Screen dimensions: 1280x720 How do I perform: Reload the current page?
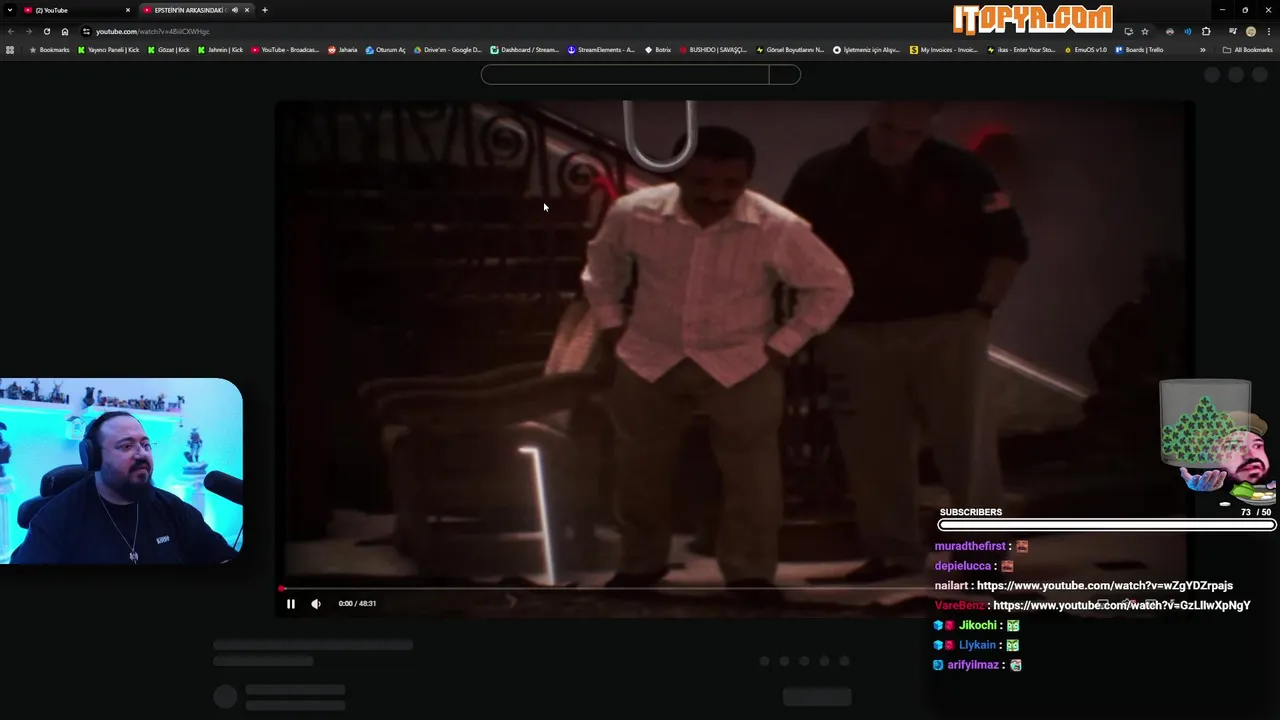(46, 31)
